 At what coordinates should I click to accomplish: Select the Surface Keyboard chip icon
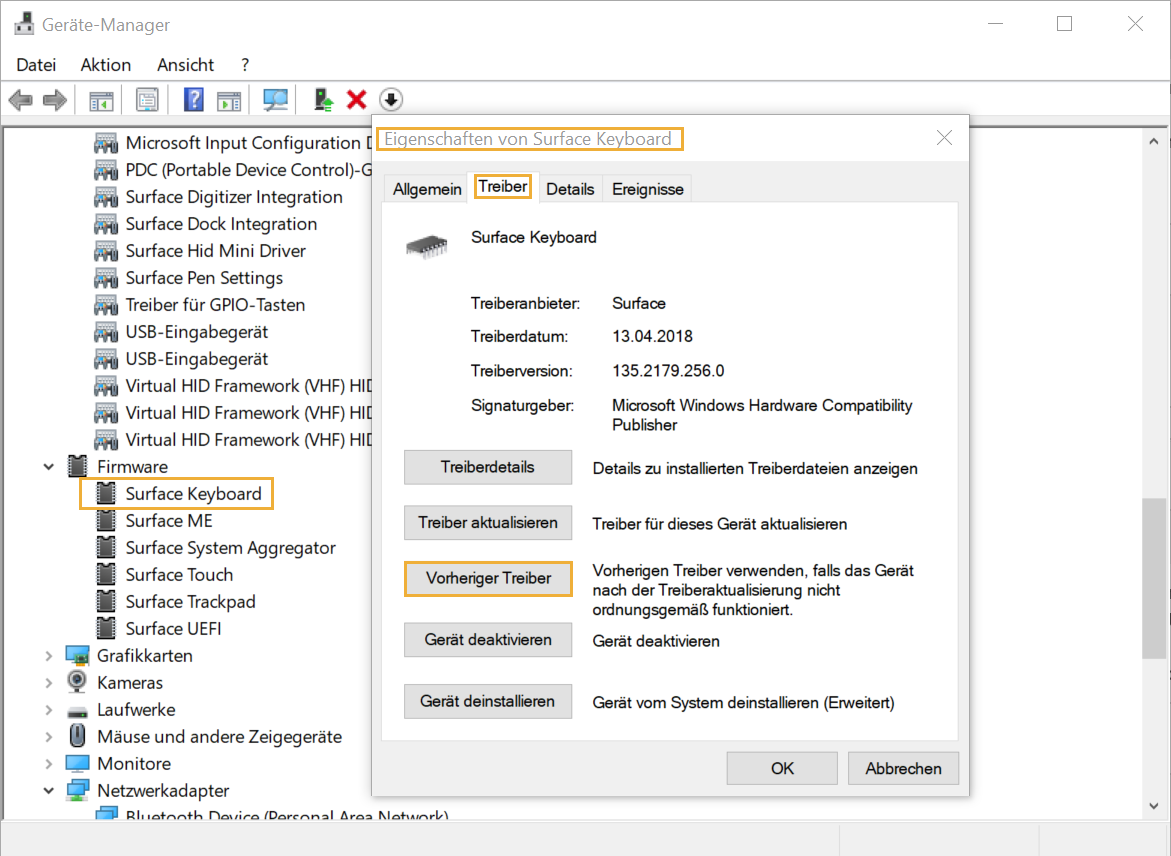pyautogui.click(x=106, y=493)
